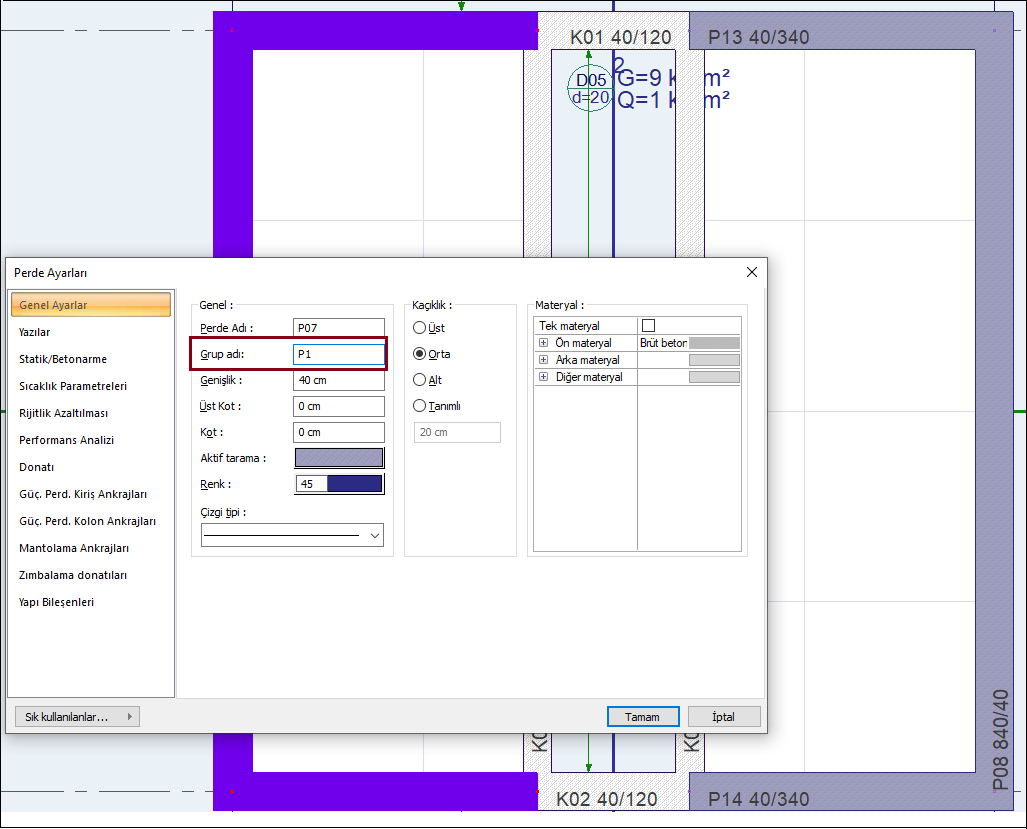Viewport: 1027px width, 829px height.
Task: Click the İptal button
Action: (x=724, y=717)
